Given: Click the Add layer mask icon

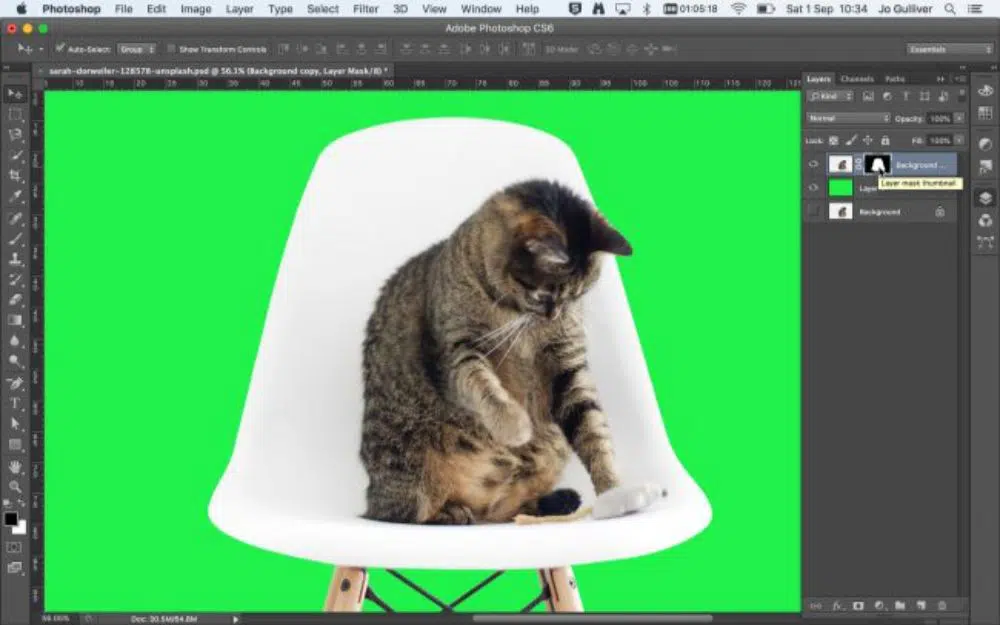Looking at the screenshot, I should [858, 605].
